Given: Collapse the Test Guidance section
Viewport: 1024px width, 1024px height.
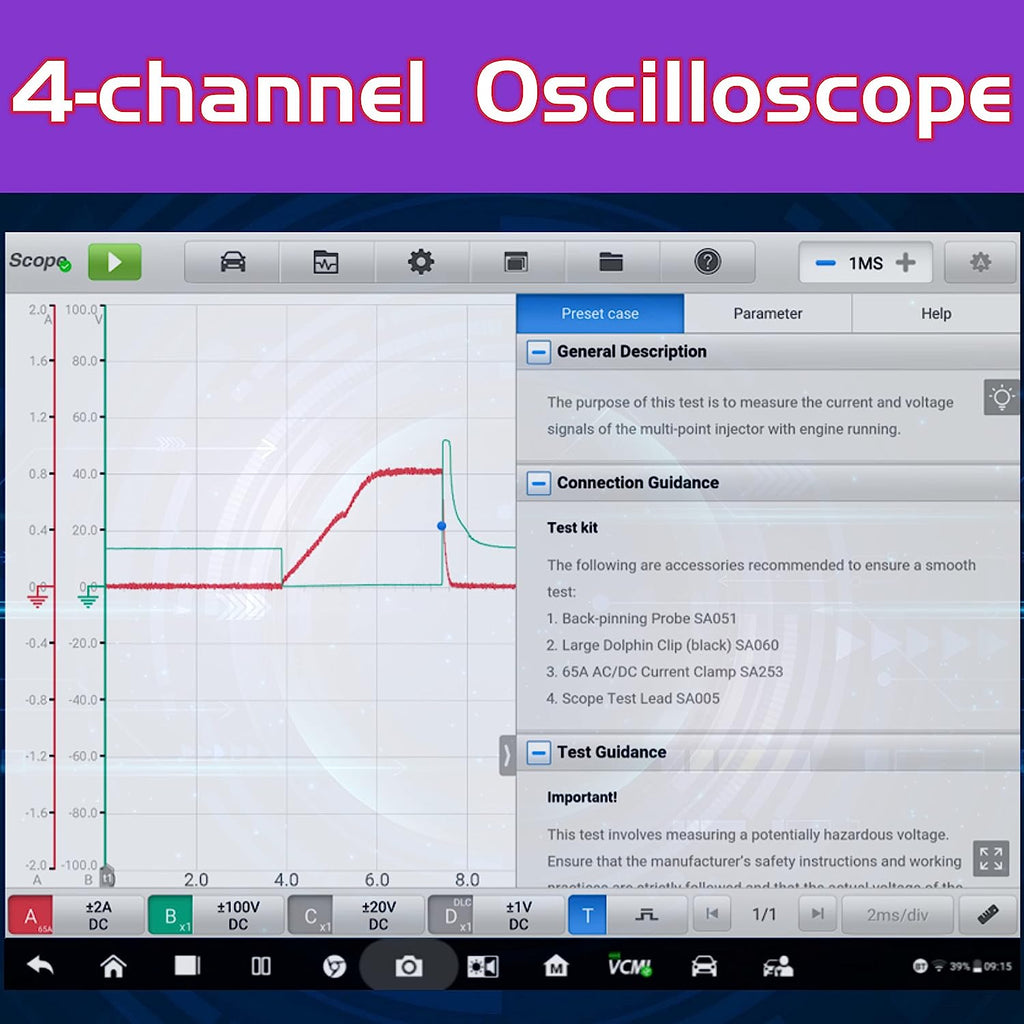Looking at the screenshot, I should [538, 753].
